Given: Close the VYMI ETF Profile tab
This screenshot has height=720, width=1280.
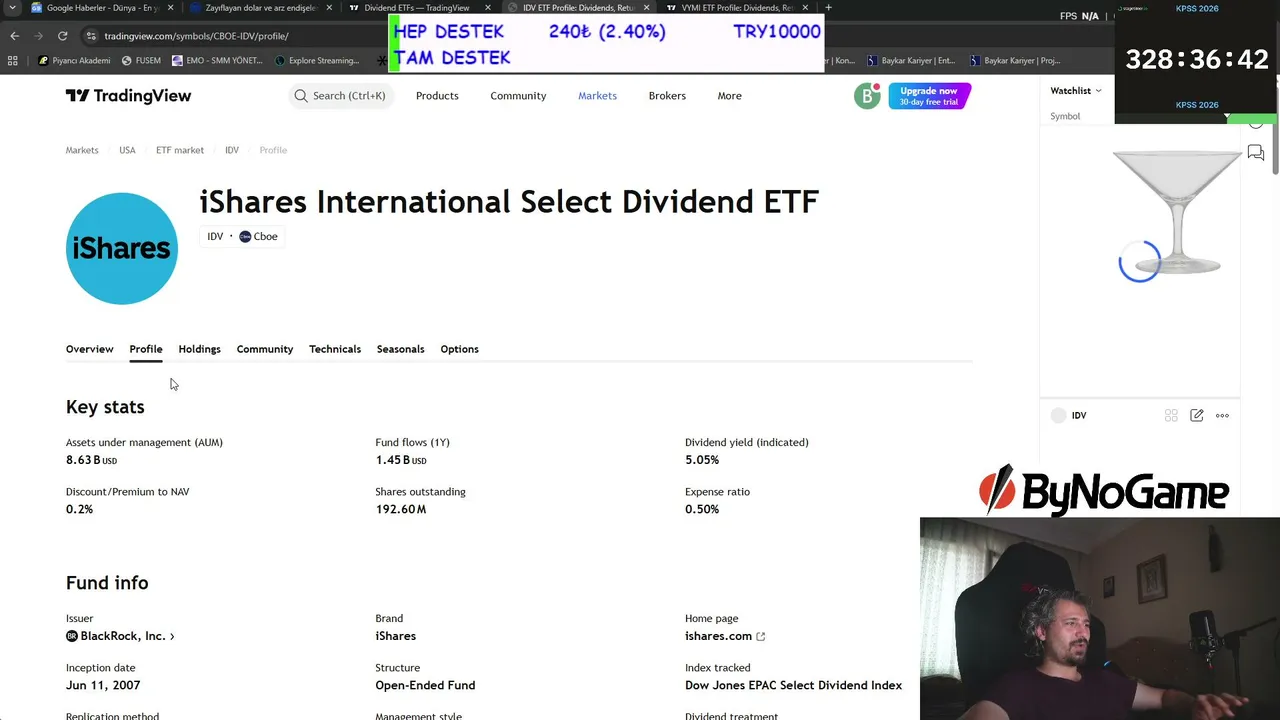Looking at the screenshot, I should click(x=805, y=8).
